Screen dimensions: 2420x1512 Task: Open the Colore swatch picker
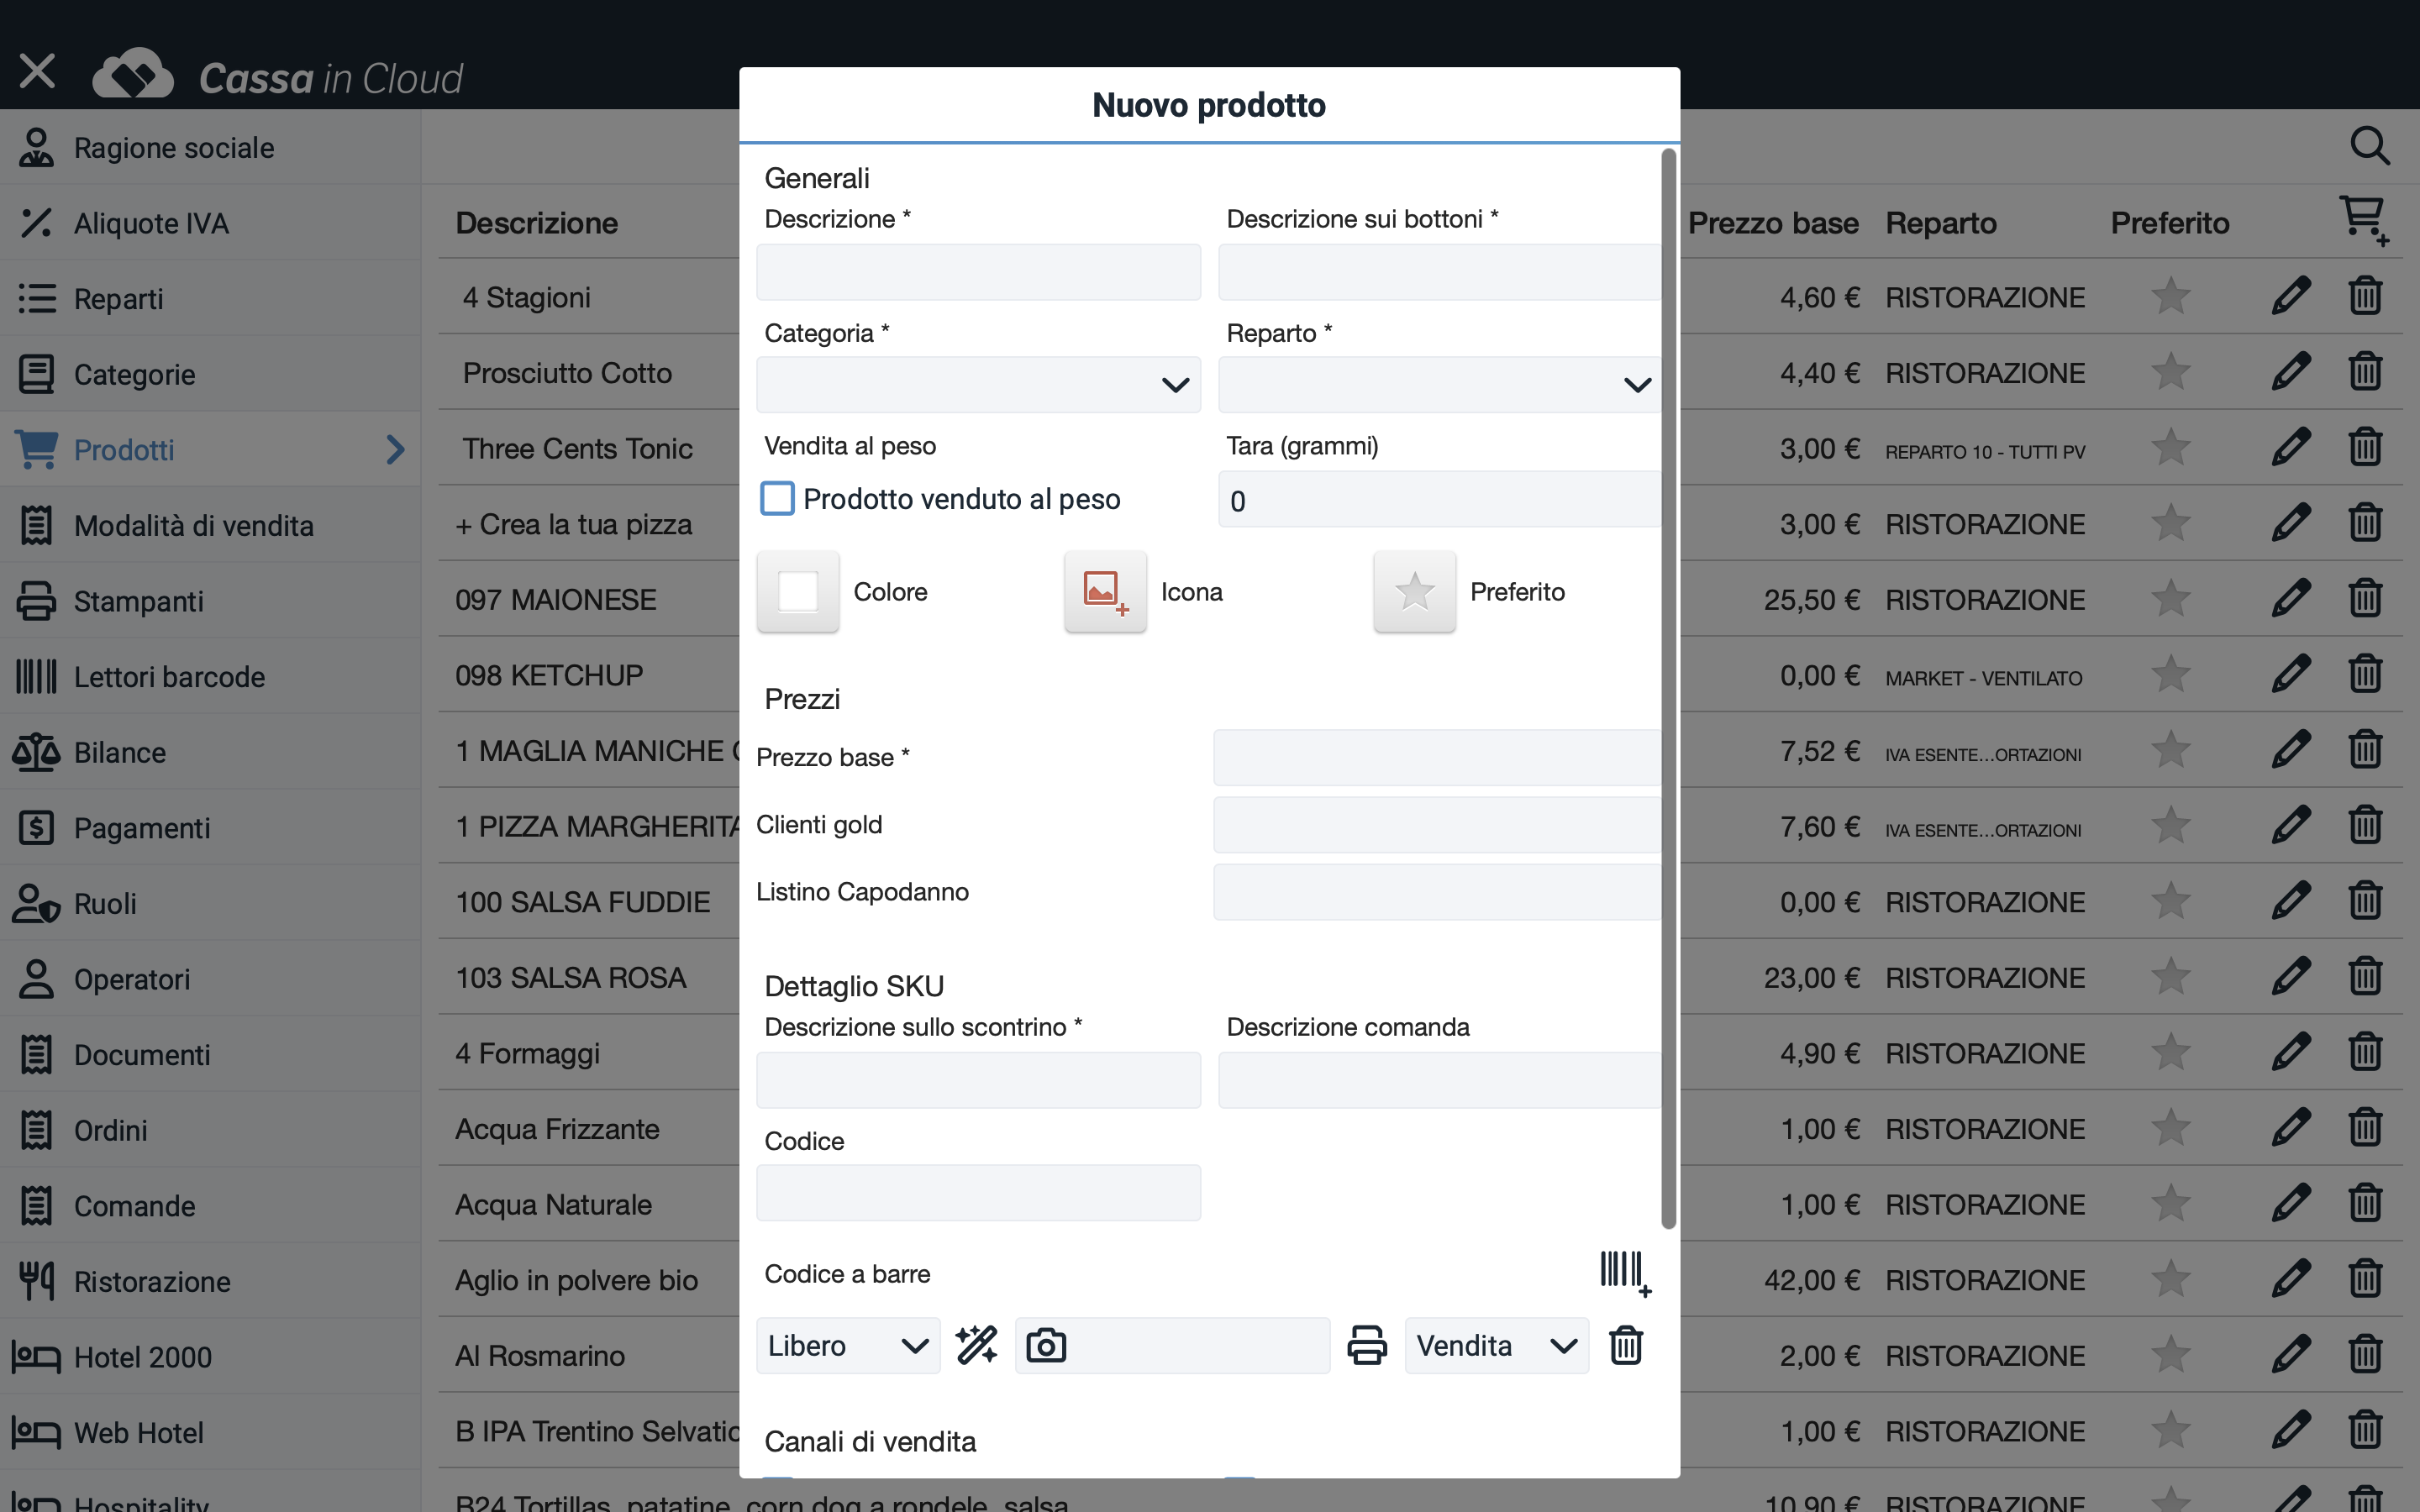(x=797, y=591)
